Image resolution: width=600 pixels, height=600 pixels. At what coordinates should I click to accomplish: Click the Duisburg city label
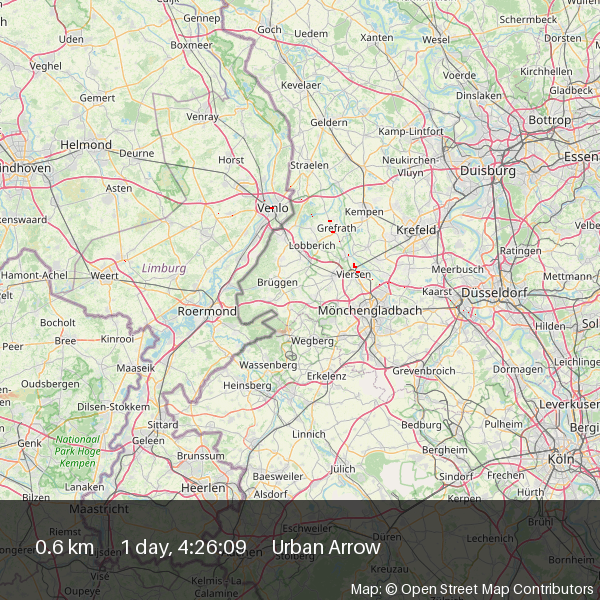coord(487,171)
